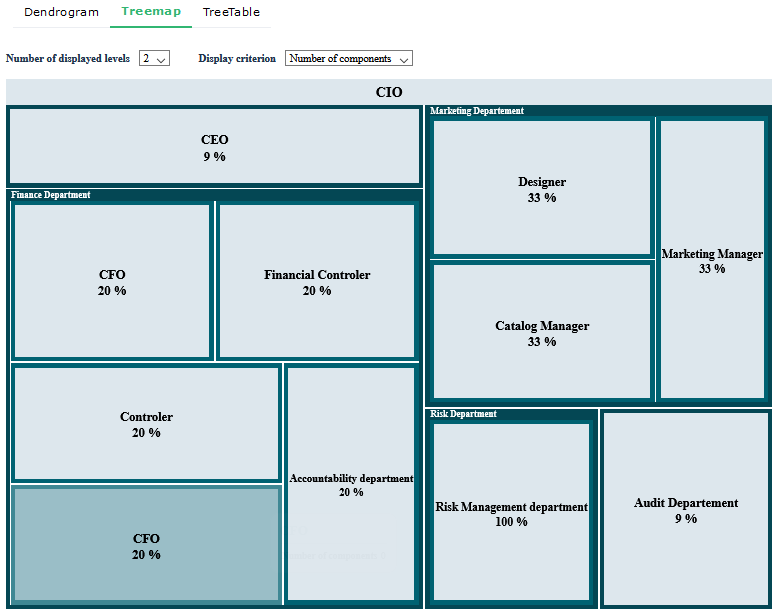
Task: Click the Financial Controler tile
Action: [x=317, y=281]
